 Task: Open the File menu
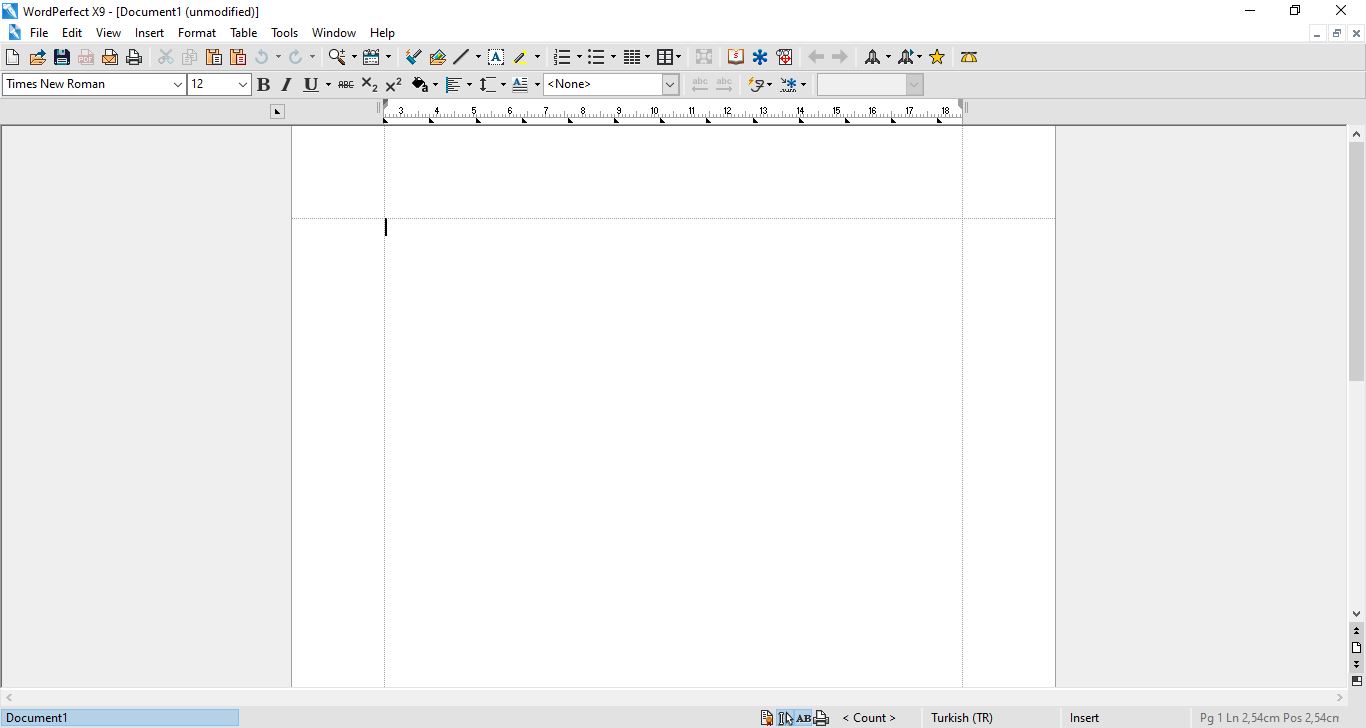pos(39,33)
